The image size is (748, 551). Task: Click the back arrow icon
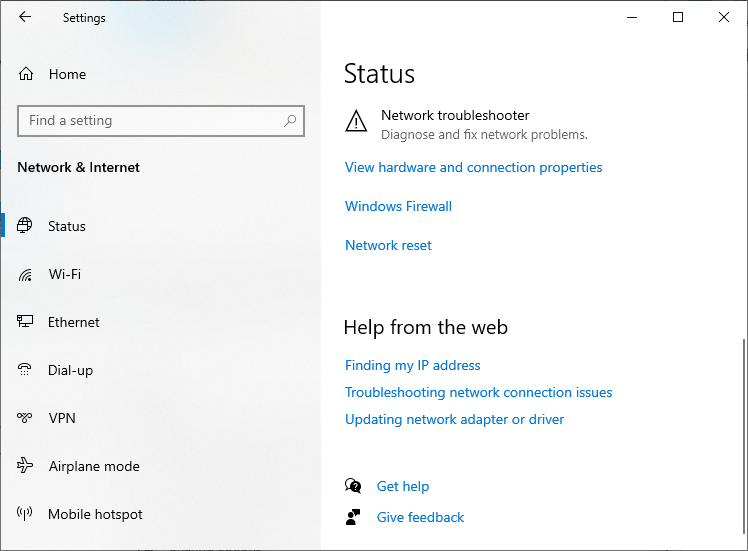(25, 17)
